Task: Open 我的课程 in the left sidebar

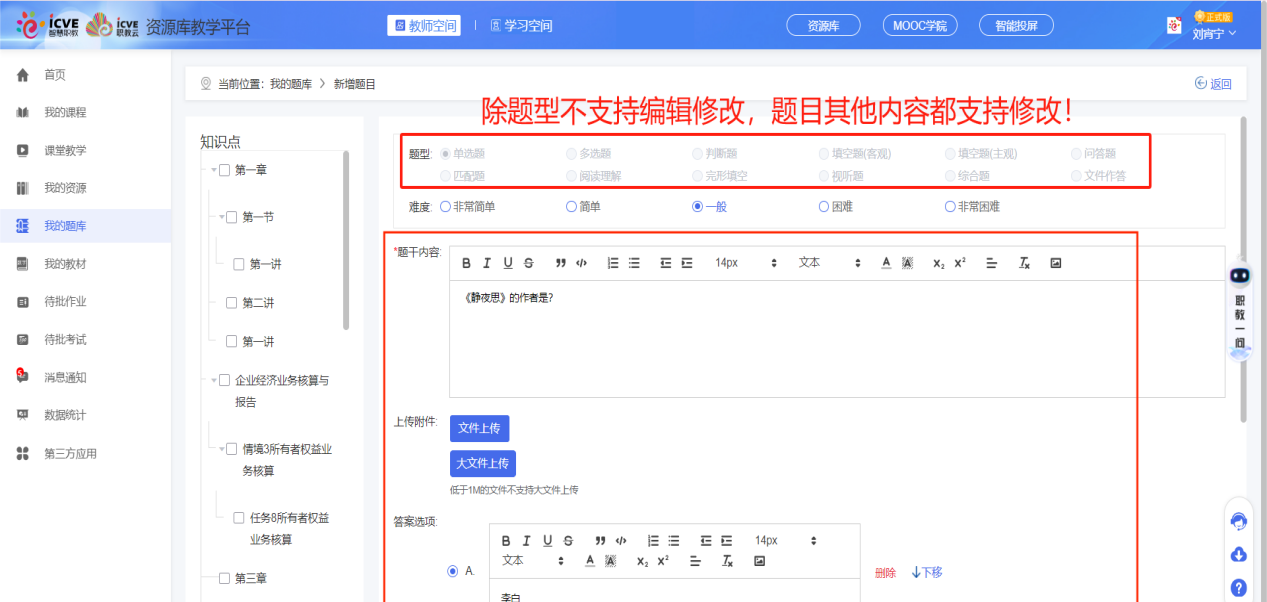Action: coord(65,112)
